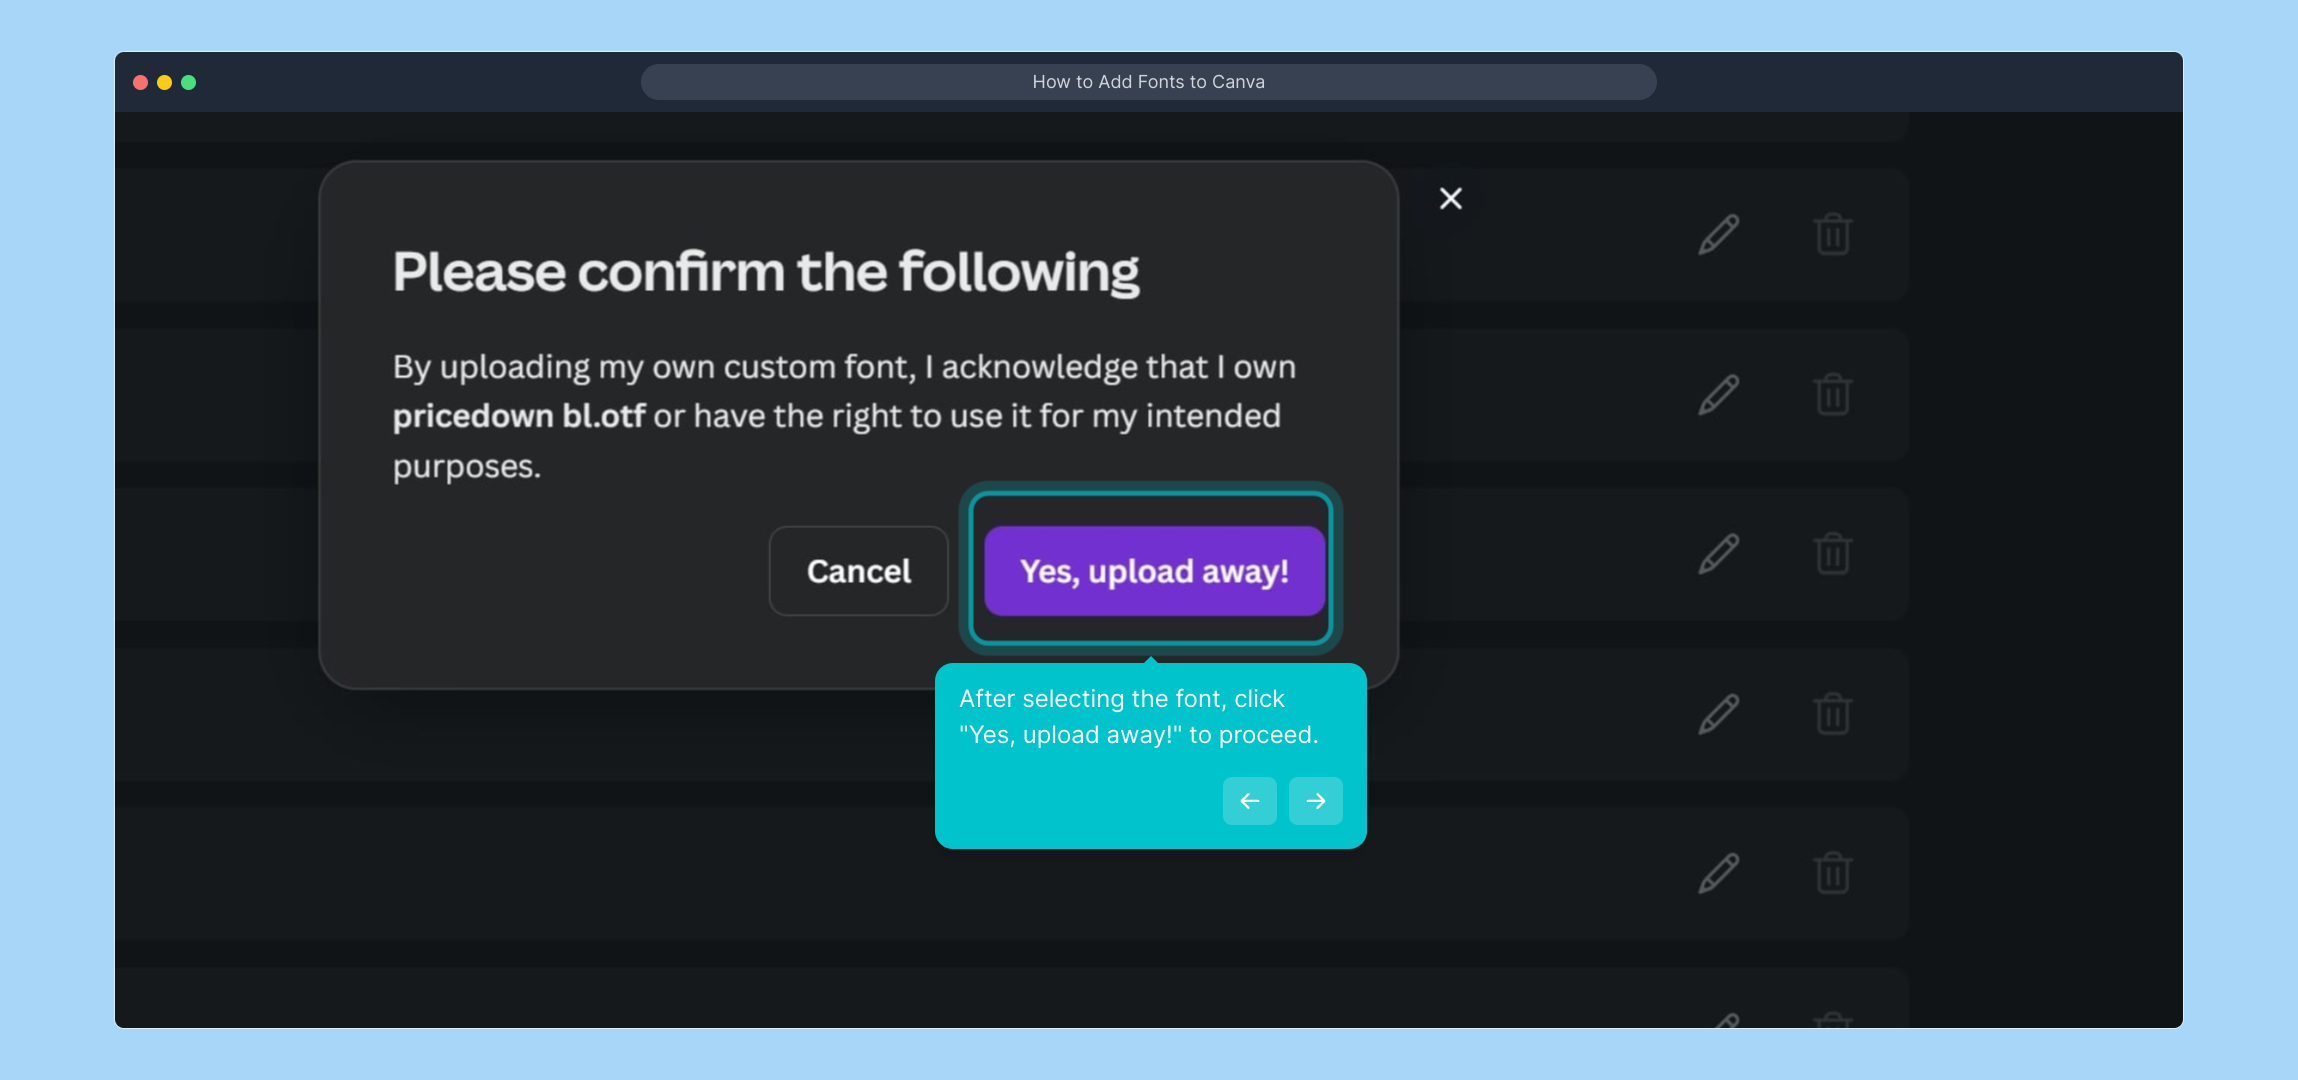The image size is (2298, 1080).
Task: Zoom the window via the green traffic light
Action: coord(189,82)
